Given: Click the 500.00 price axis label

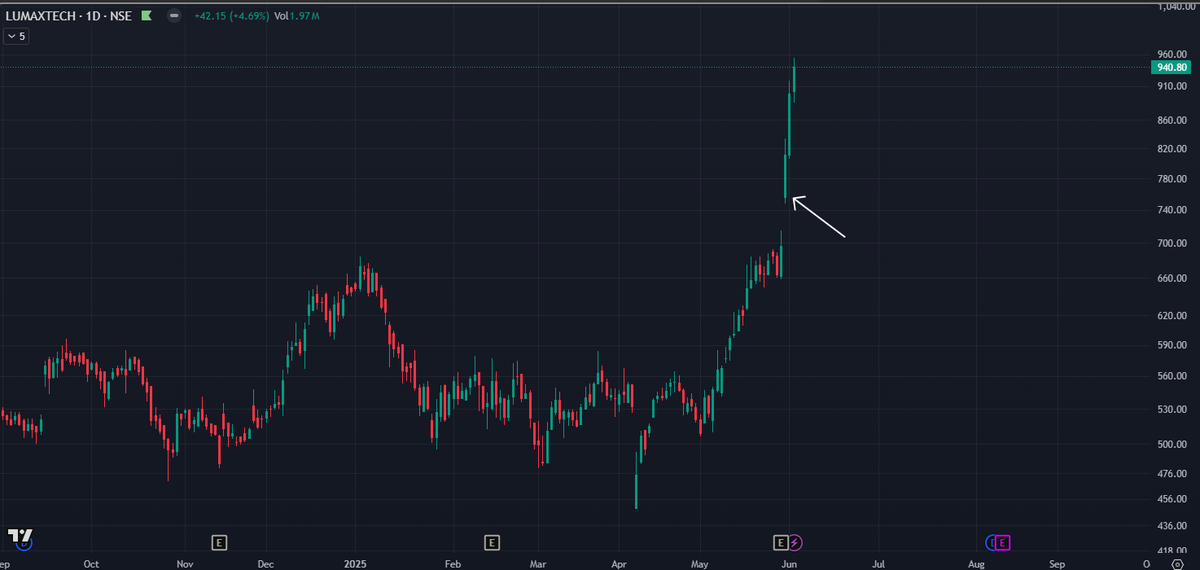Looking at the screenshot, I should point(1171,444).
